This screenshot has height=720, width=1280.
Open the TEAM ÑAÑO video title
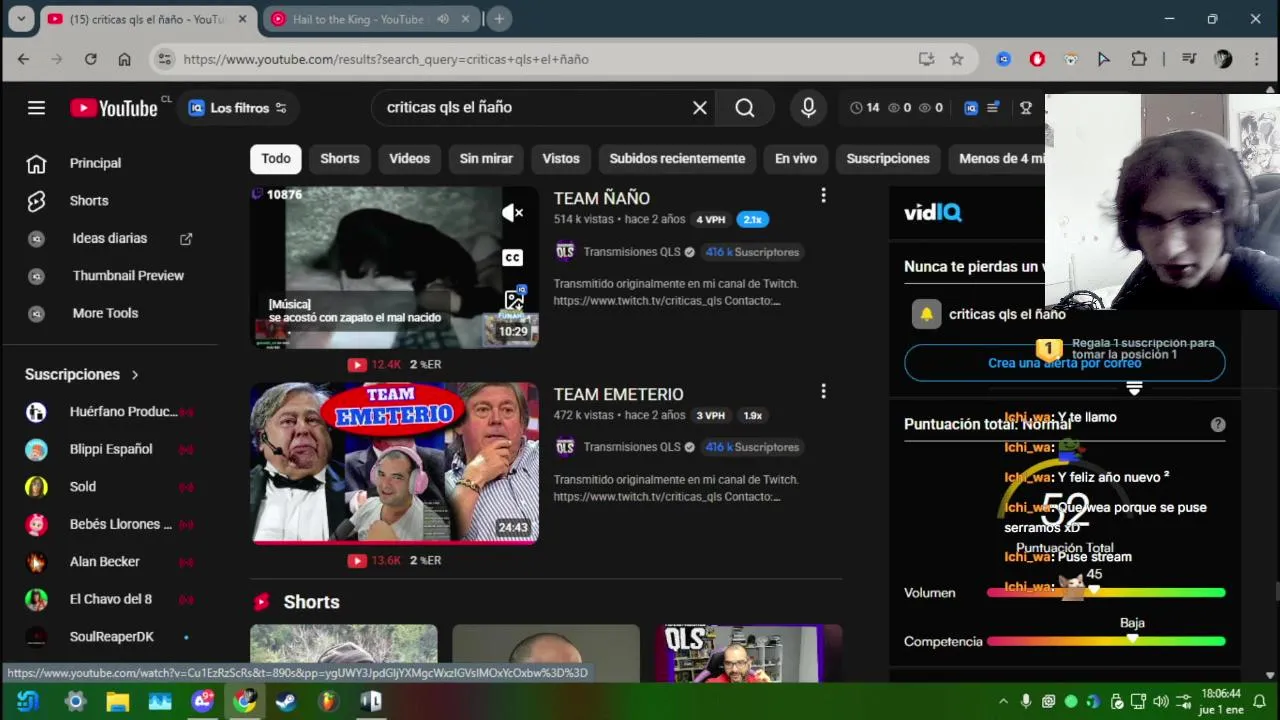click(x=602, y=199)
